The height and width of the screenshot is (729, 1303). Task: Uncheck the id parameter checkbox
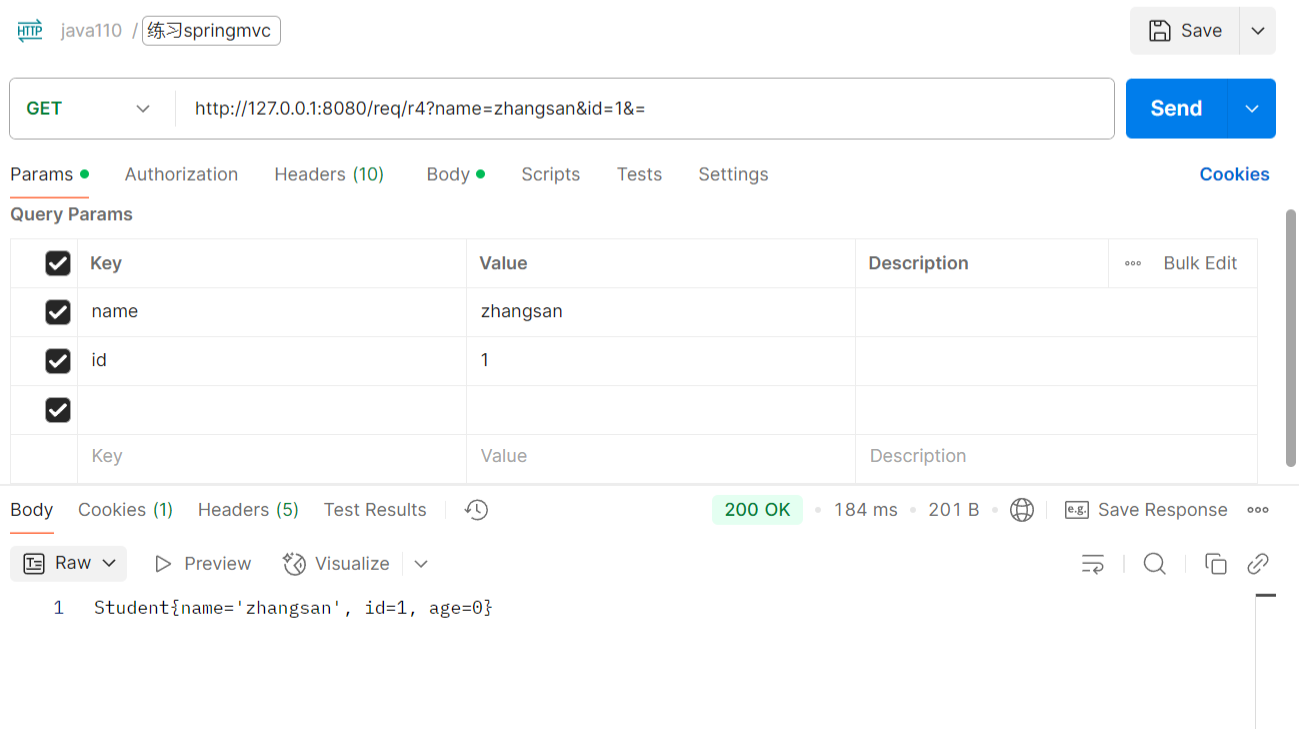(58, 361)
